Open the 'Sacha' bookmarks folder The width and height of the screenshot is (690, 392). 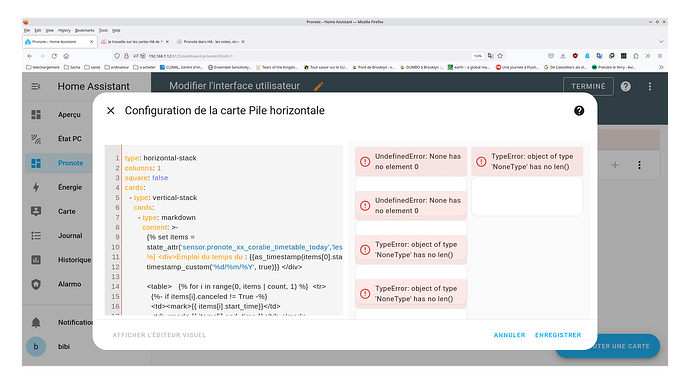click(x=72, y=67)
